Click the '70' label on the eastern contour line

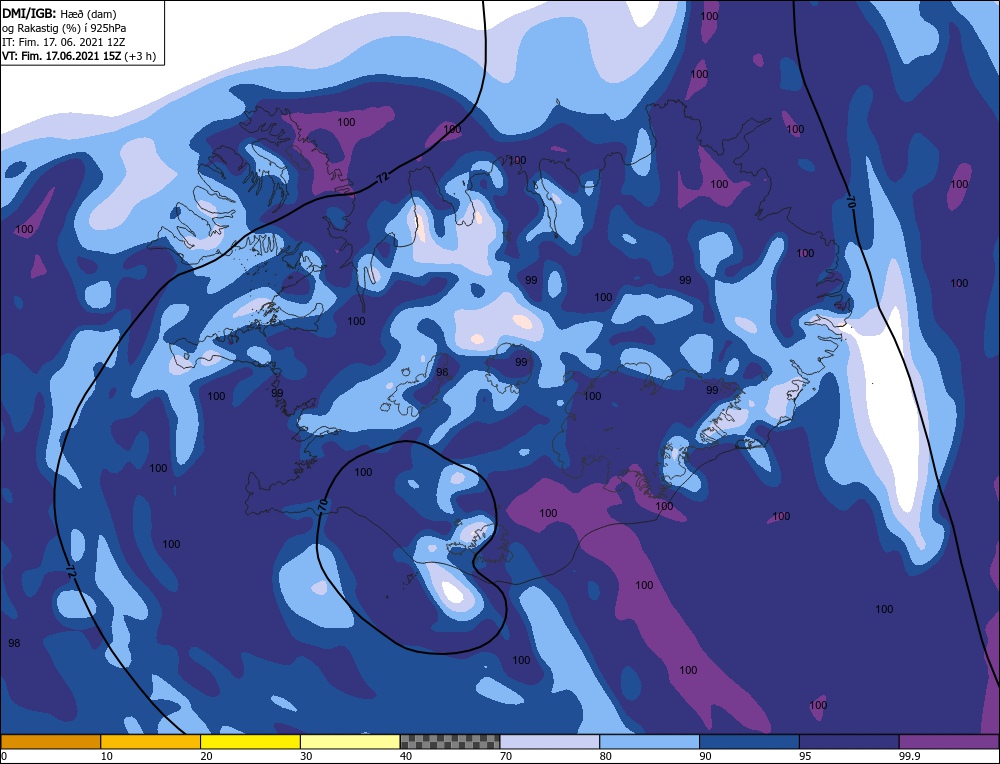(850, 203)
